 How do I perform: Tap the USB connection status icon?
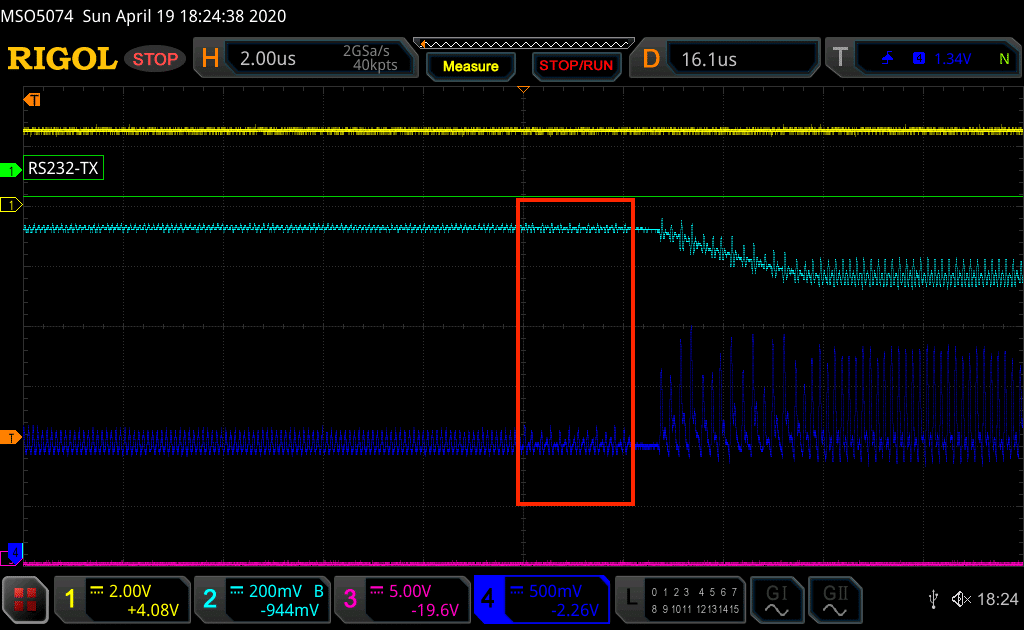[x=933, y=599]
